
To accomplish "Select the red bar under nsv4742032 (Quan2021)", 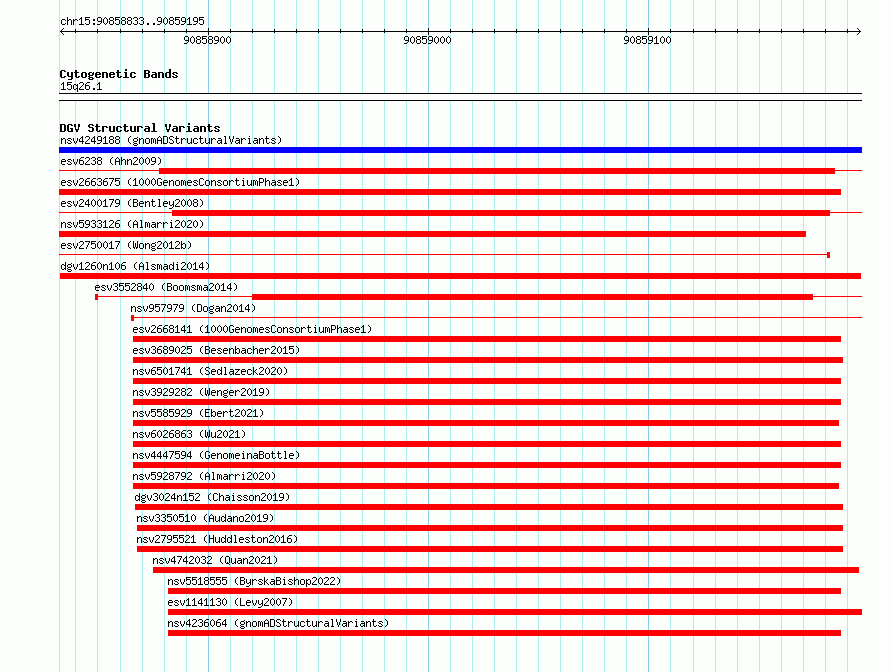I will 506,570.
